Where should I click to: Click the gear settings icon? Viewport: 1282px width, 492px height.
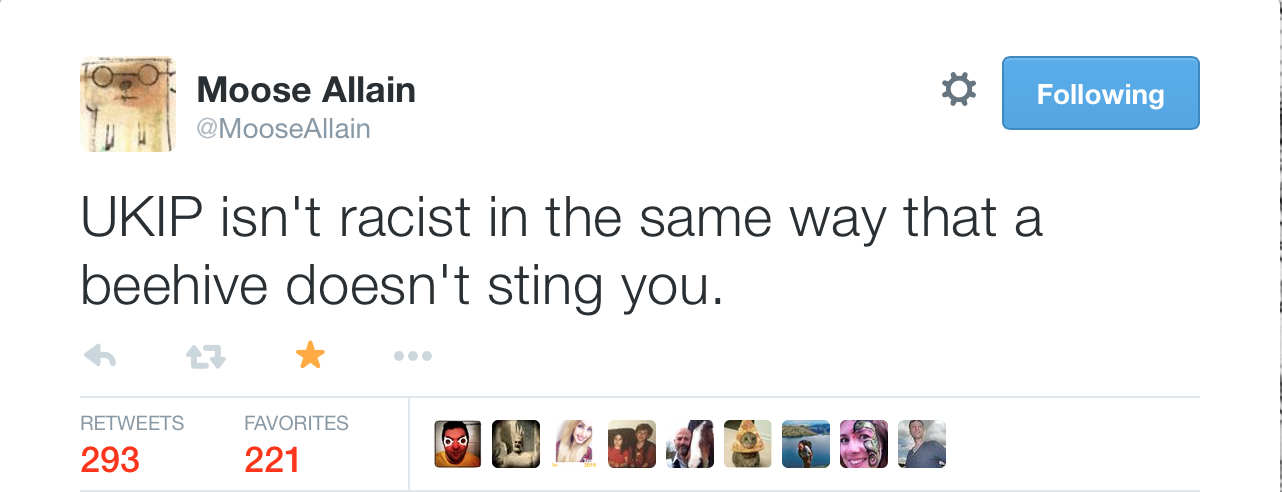coord(958,93)
